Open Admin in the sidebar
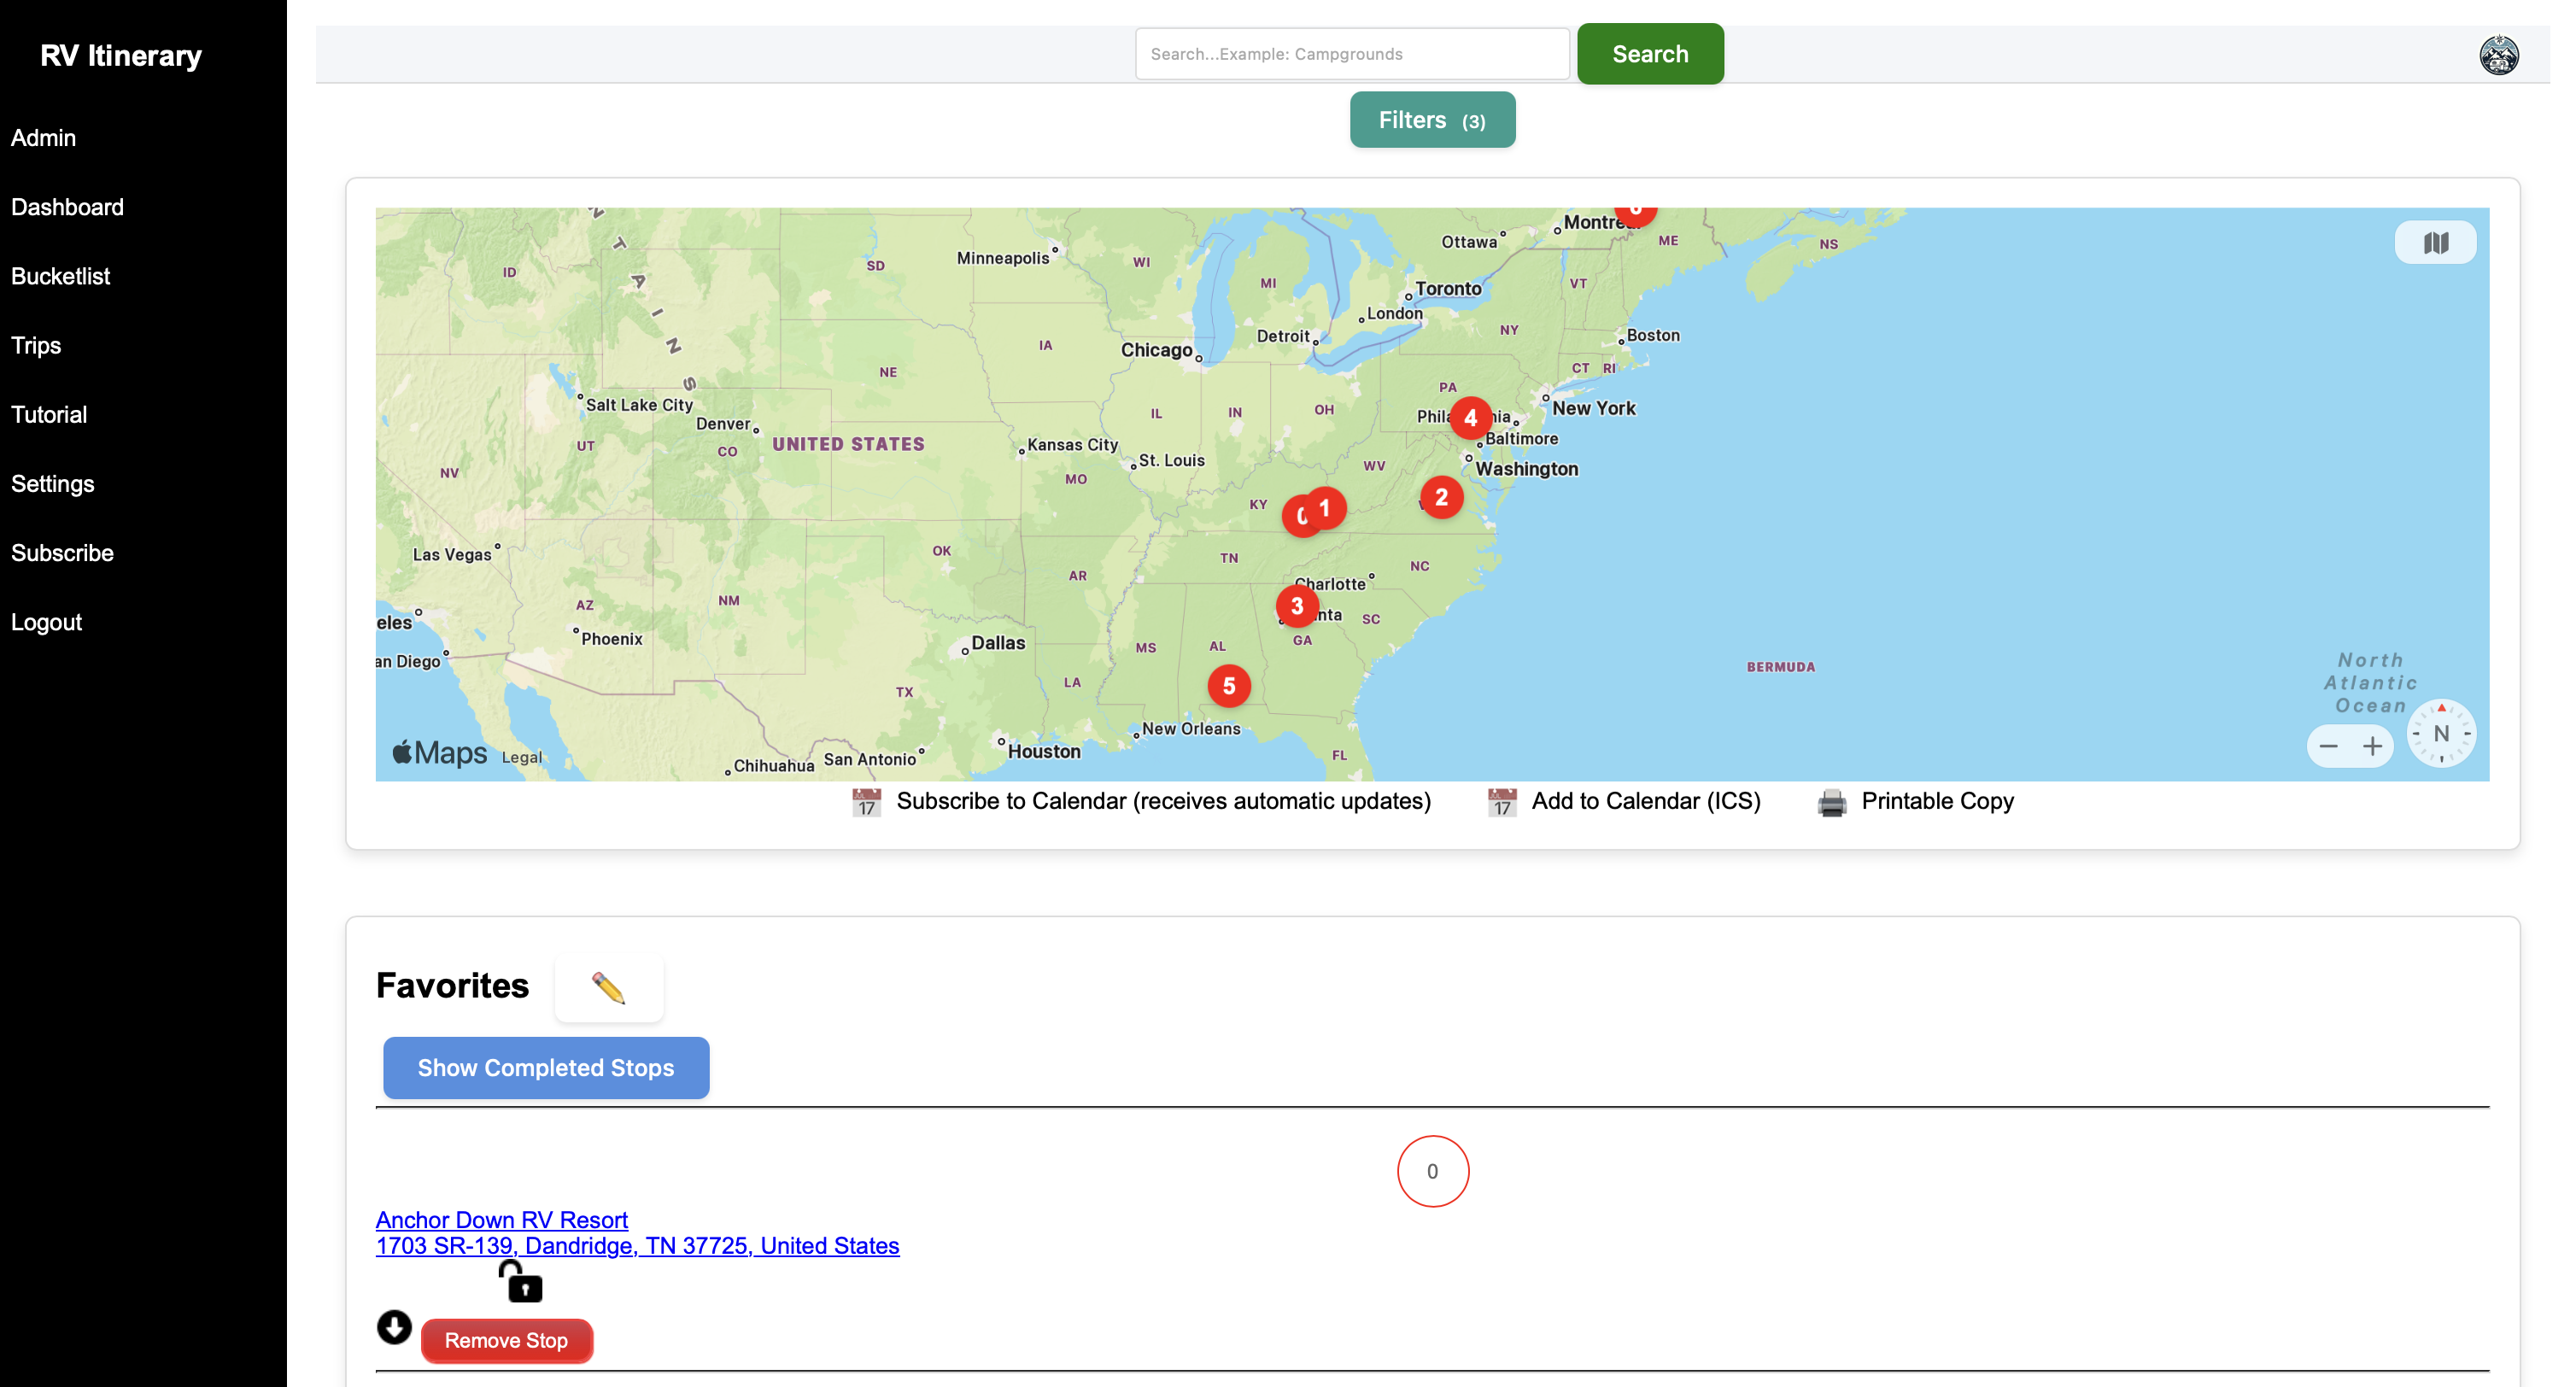The height and width of the screenshot is (1387, 2576). click(x=43, y=138)
